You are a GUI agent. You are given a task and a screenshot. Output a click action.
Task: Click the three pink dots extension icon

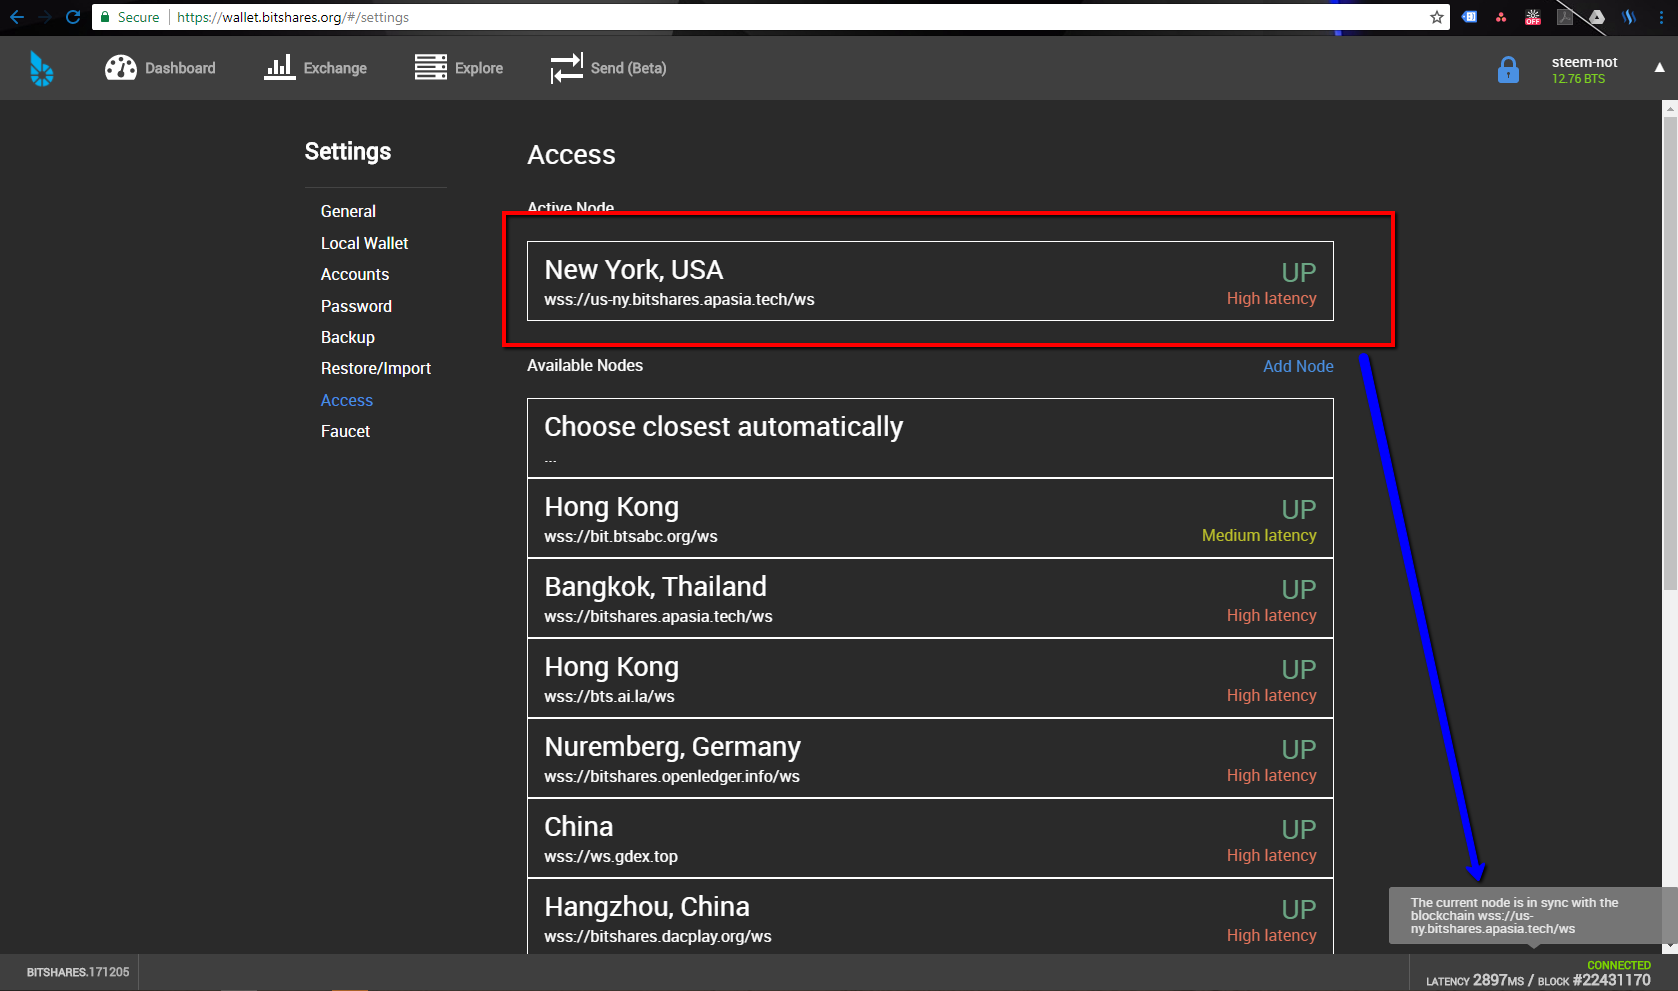[1501, 17]
